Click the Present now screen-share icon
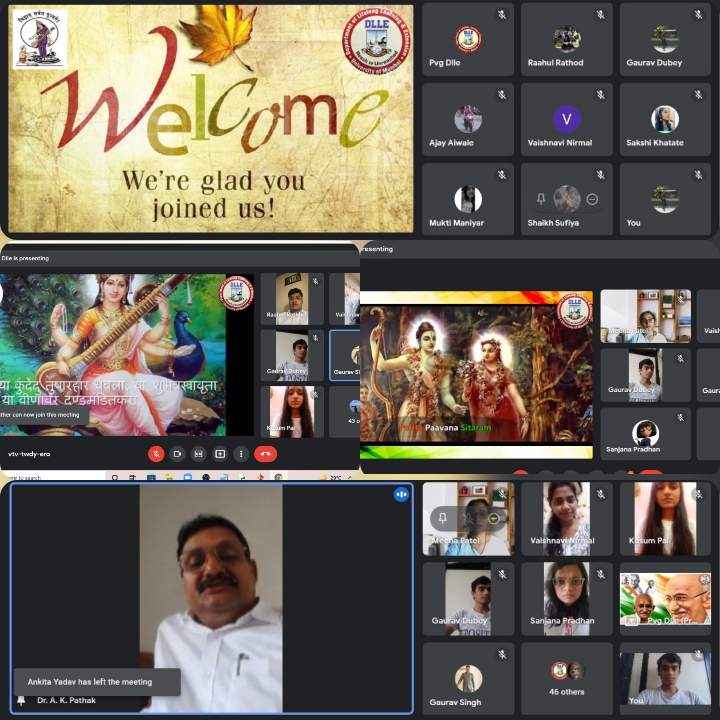This screenshot has height=720, width=720. tap(219, 453)
